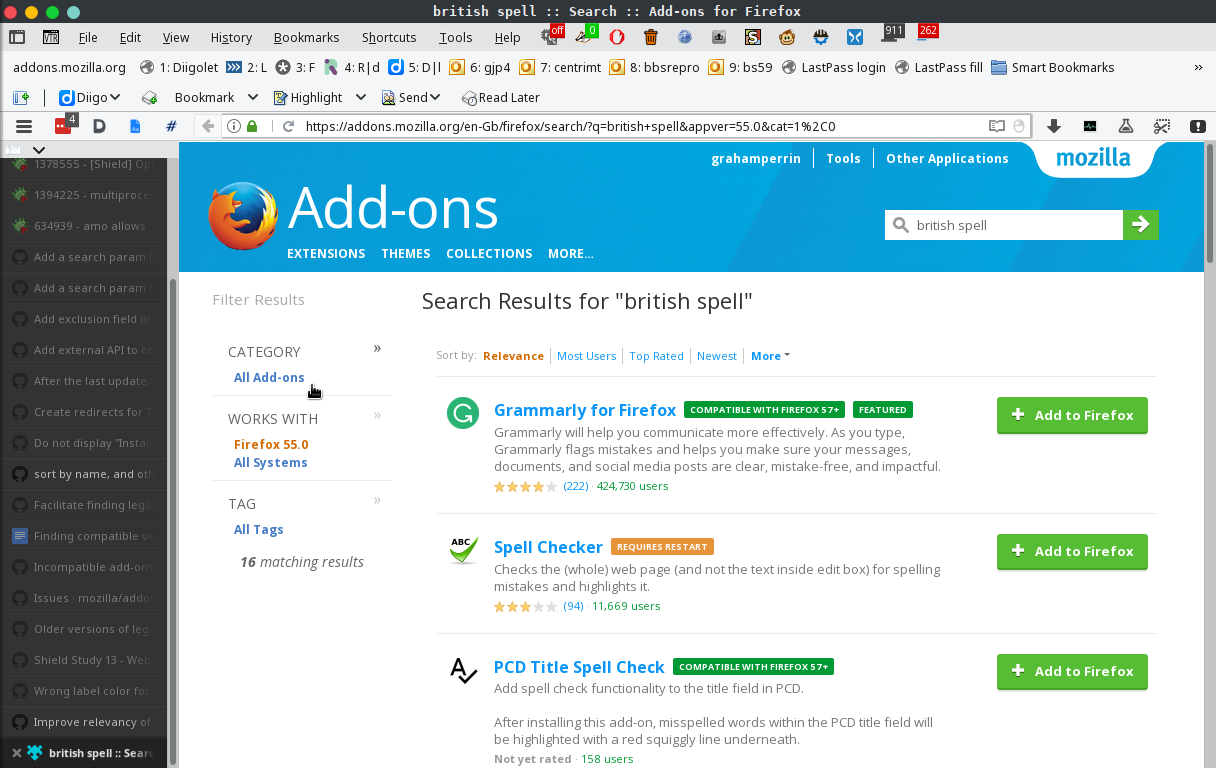The width and height of the screenshot is (1216, 768).
Task: Open the Bookmarks menu
Action: click(306, 37)
